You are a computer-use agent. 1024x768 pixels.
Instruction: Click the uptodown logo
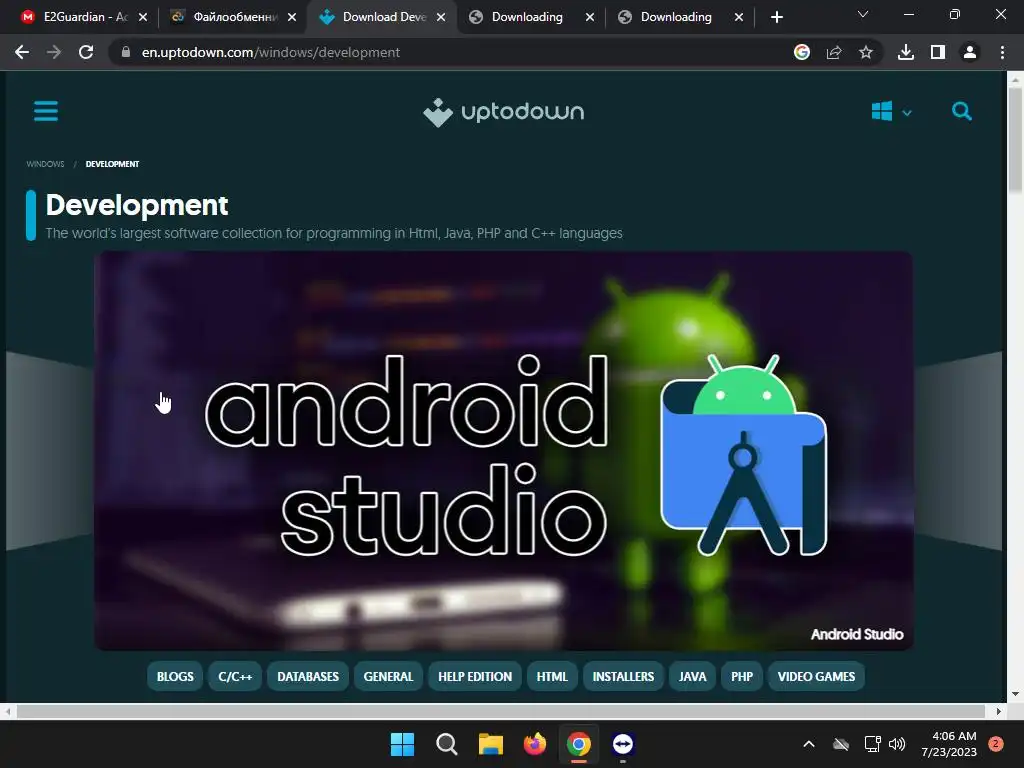coord(504,112)
